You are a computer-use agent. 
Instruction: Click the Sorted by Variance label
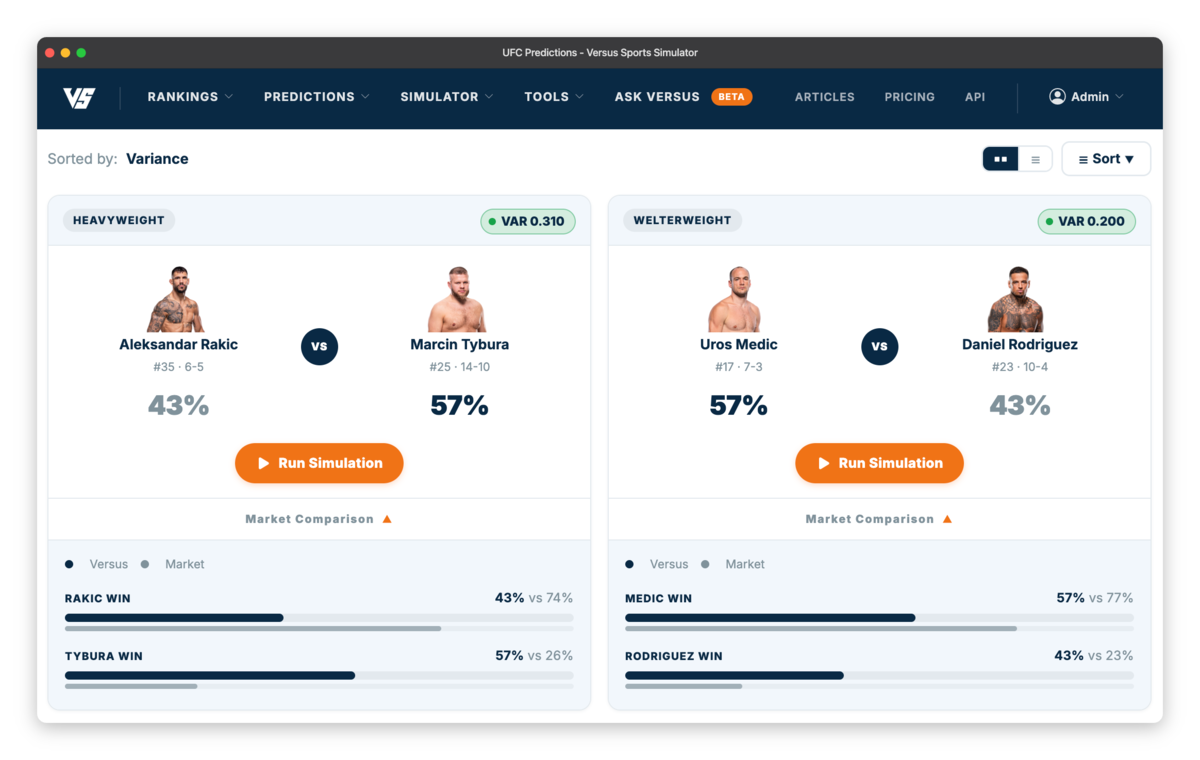(x=118, y=159)
